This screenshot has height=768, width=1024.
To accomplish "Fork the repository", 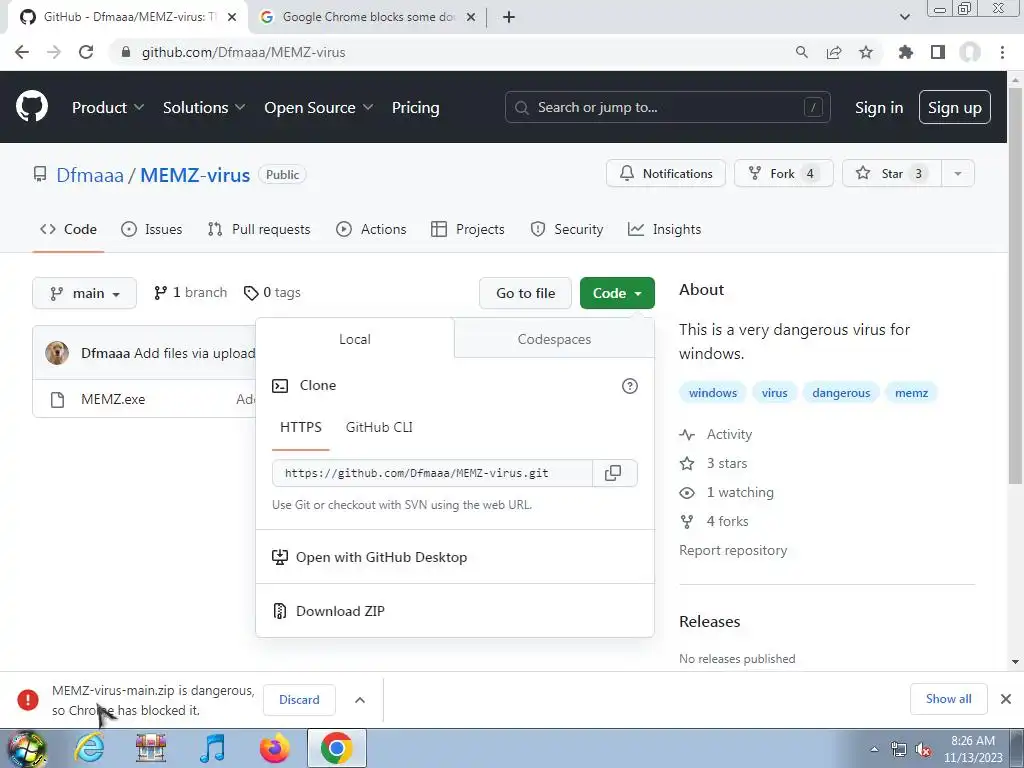I will tap(784, 174).
